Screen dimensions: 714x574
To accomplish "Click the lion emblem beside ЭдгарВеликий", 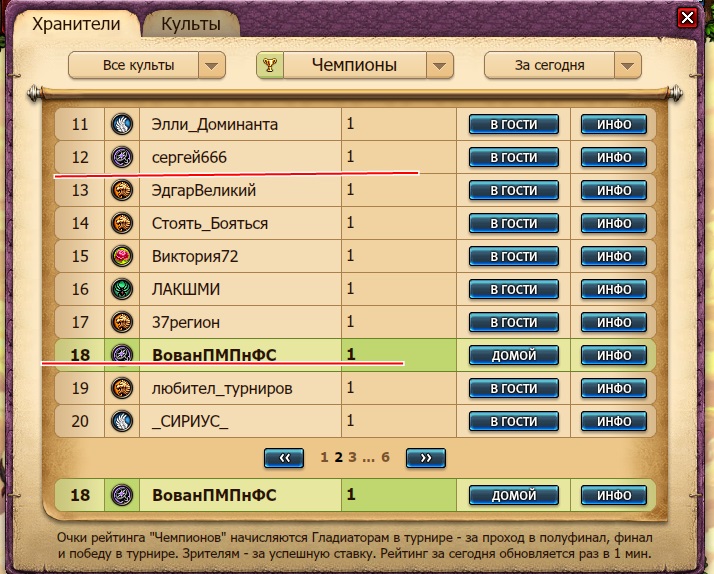I will click(x=122, y=190).
